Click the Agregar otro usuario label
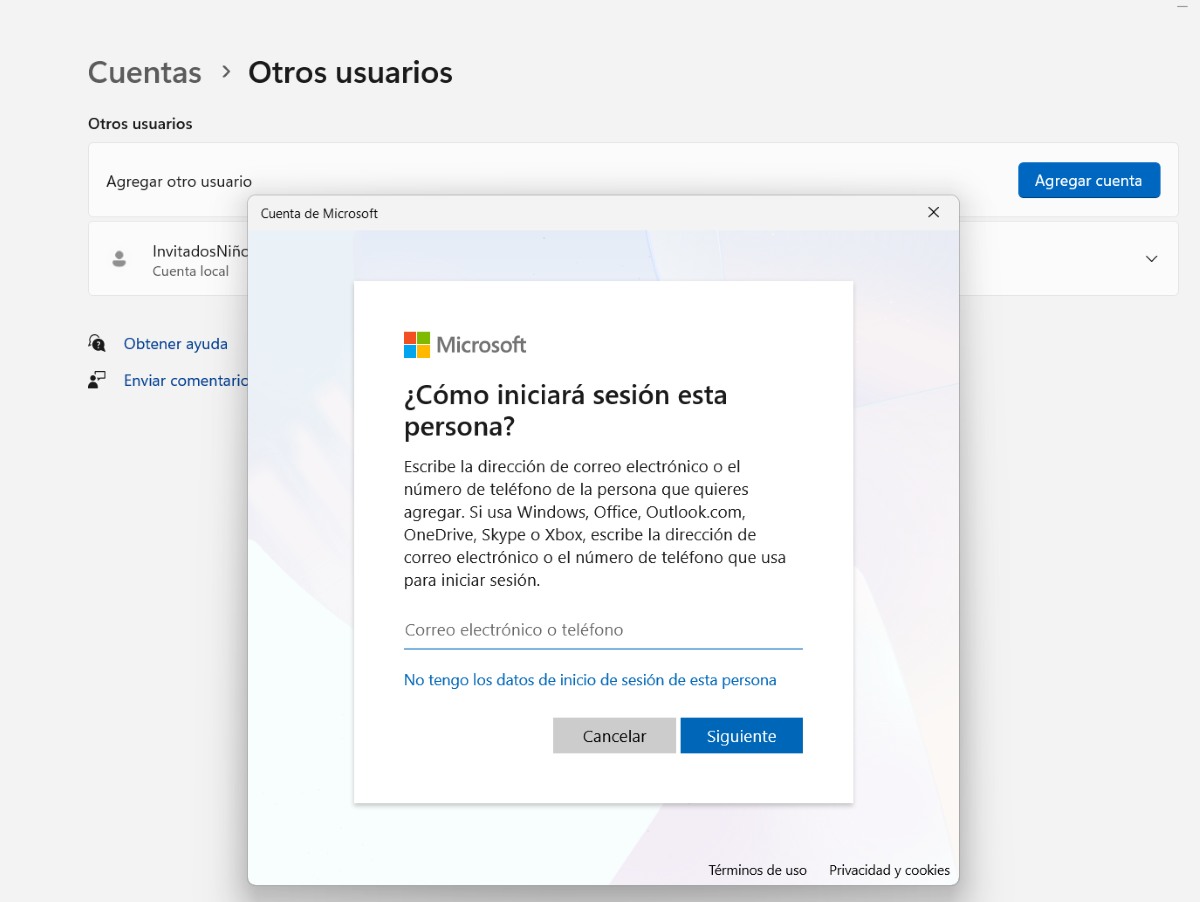This screenshot has height=902, width=1200. click(x=179, y=182)
